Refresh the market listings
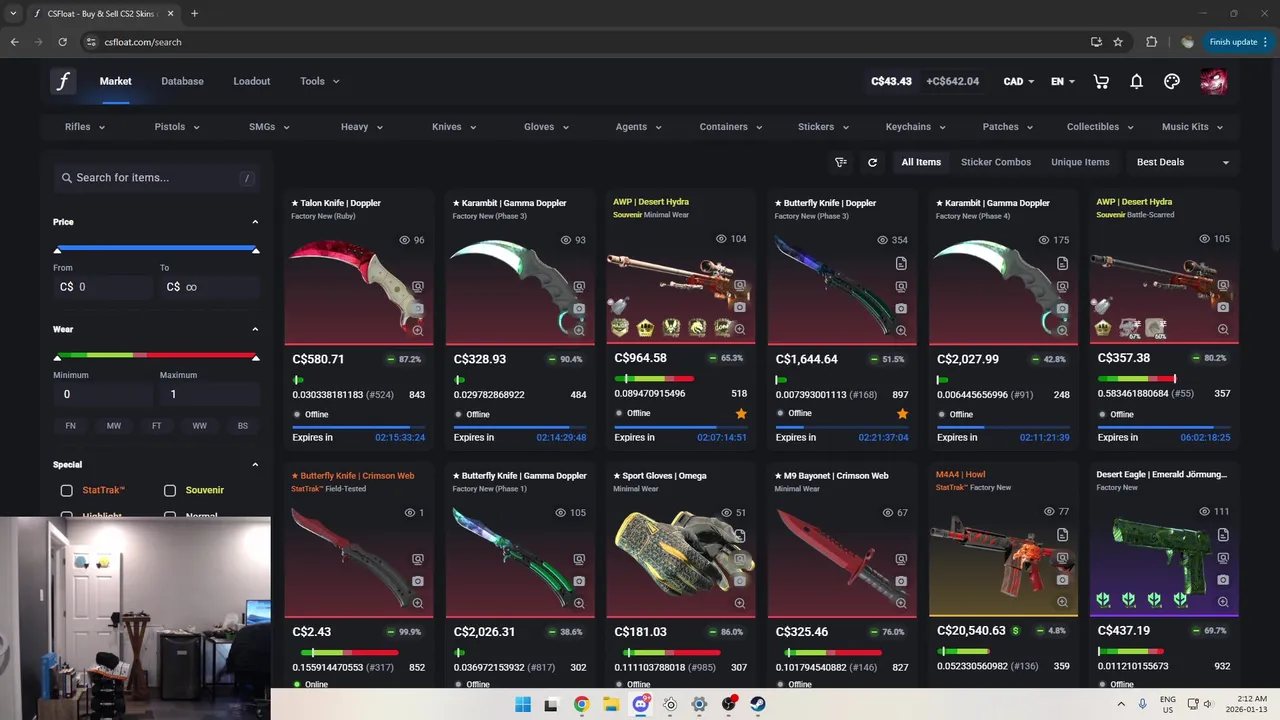 (872, 162)
